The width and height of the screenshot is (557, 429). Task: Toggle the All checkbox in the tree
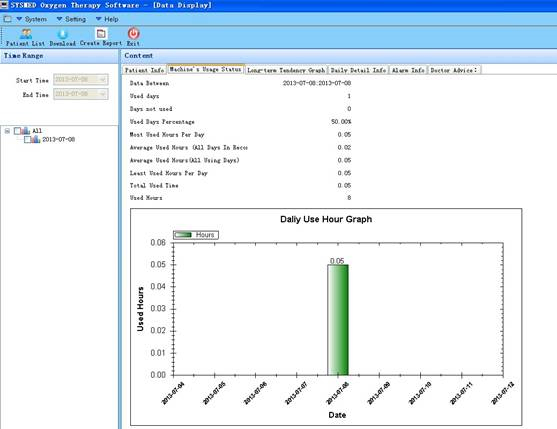[x=17, y=131]
